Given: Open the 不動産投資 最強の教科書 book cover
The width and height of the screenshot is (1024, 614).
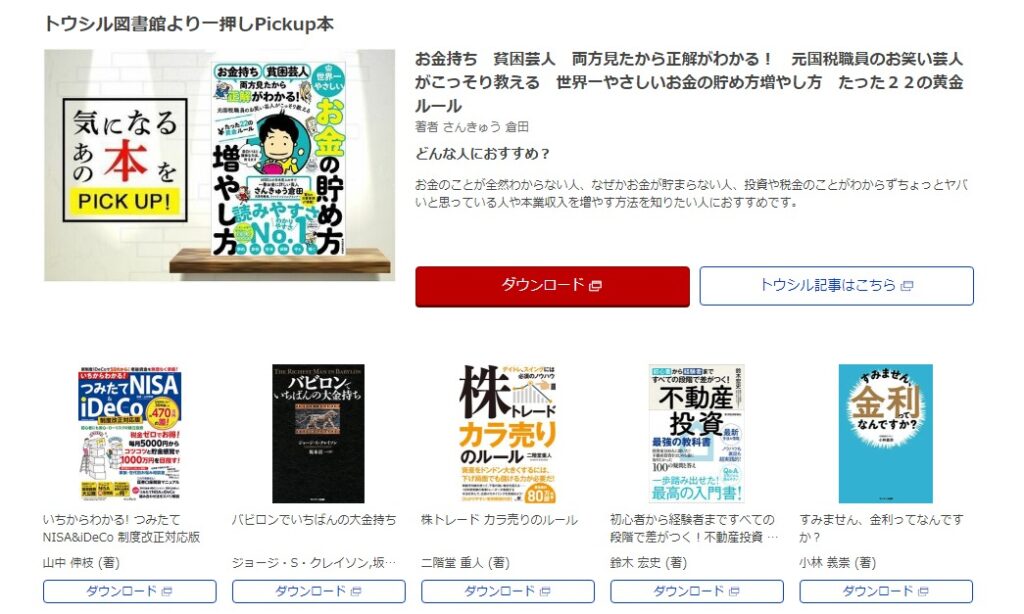Looking at the screenshot, I should [x=696, y=434].
